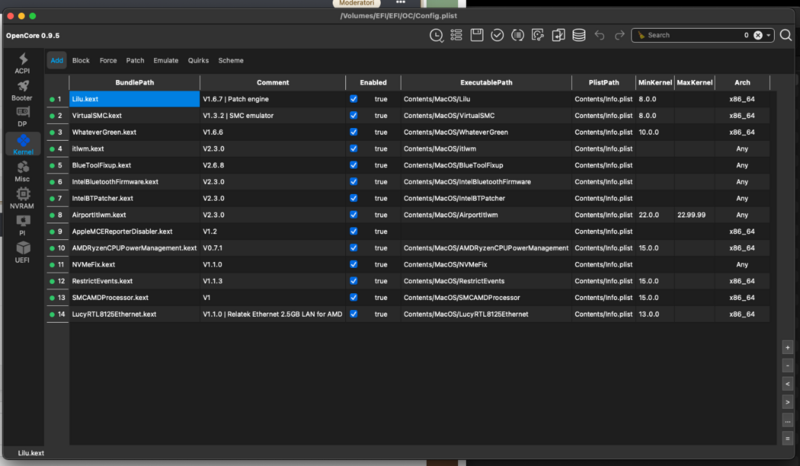The height and width of the screenshot is (466, 800).
Task: Click the ExecutablePath column header
Action: (486, 82)
